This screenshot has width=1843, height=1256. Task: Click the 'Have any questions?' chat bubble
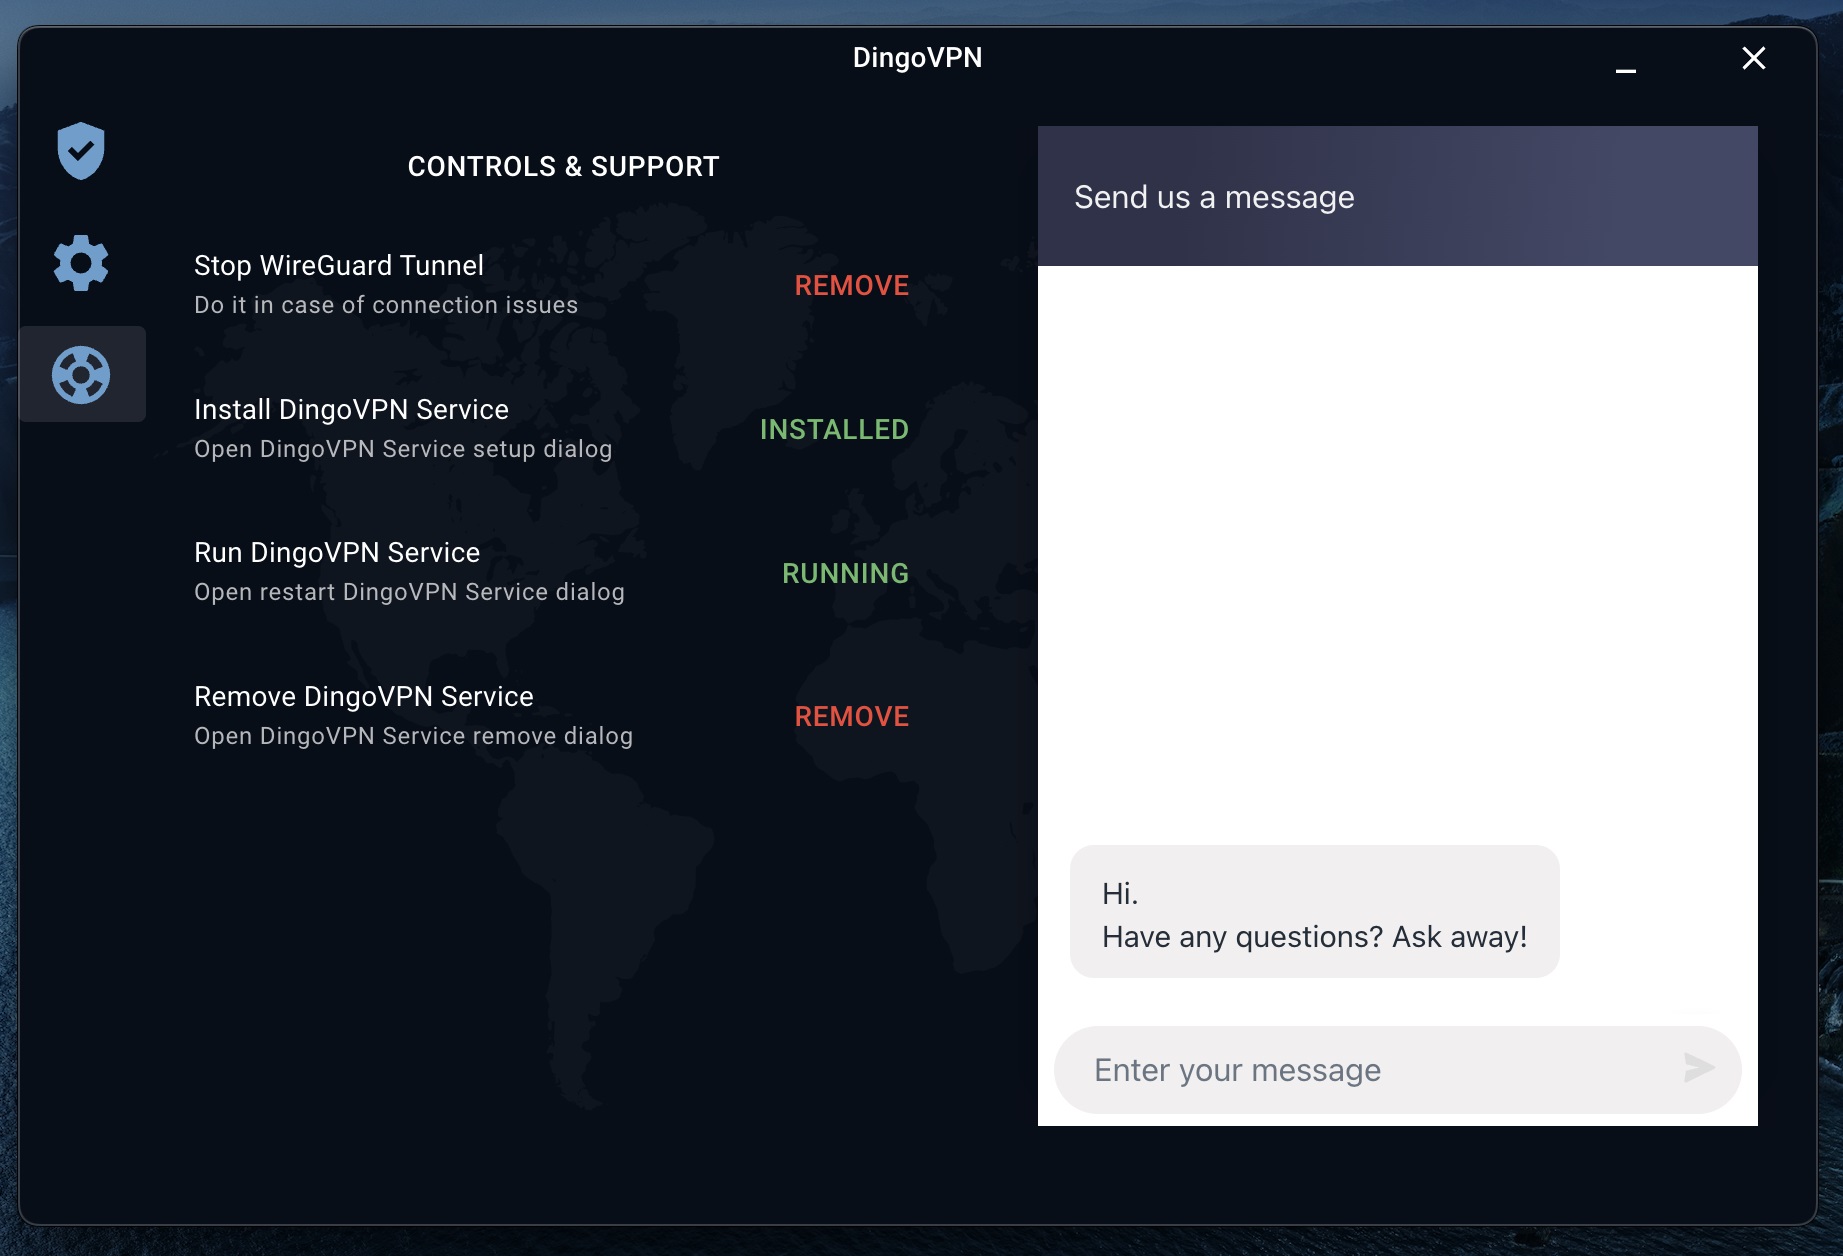click(x=1314, y=912)
